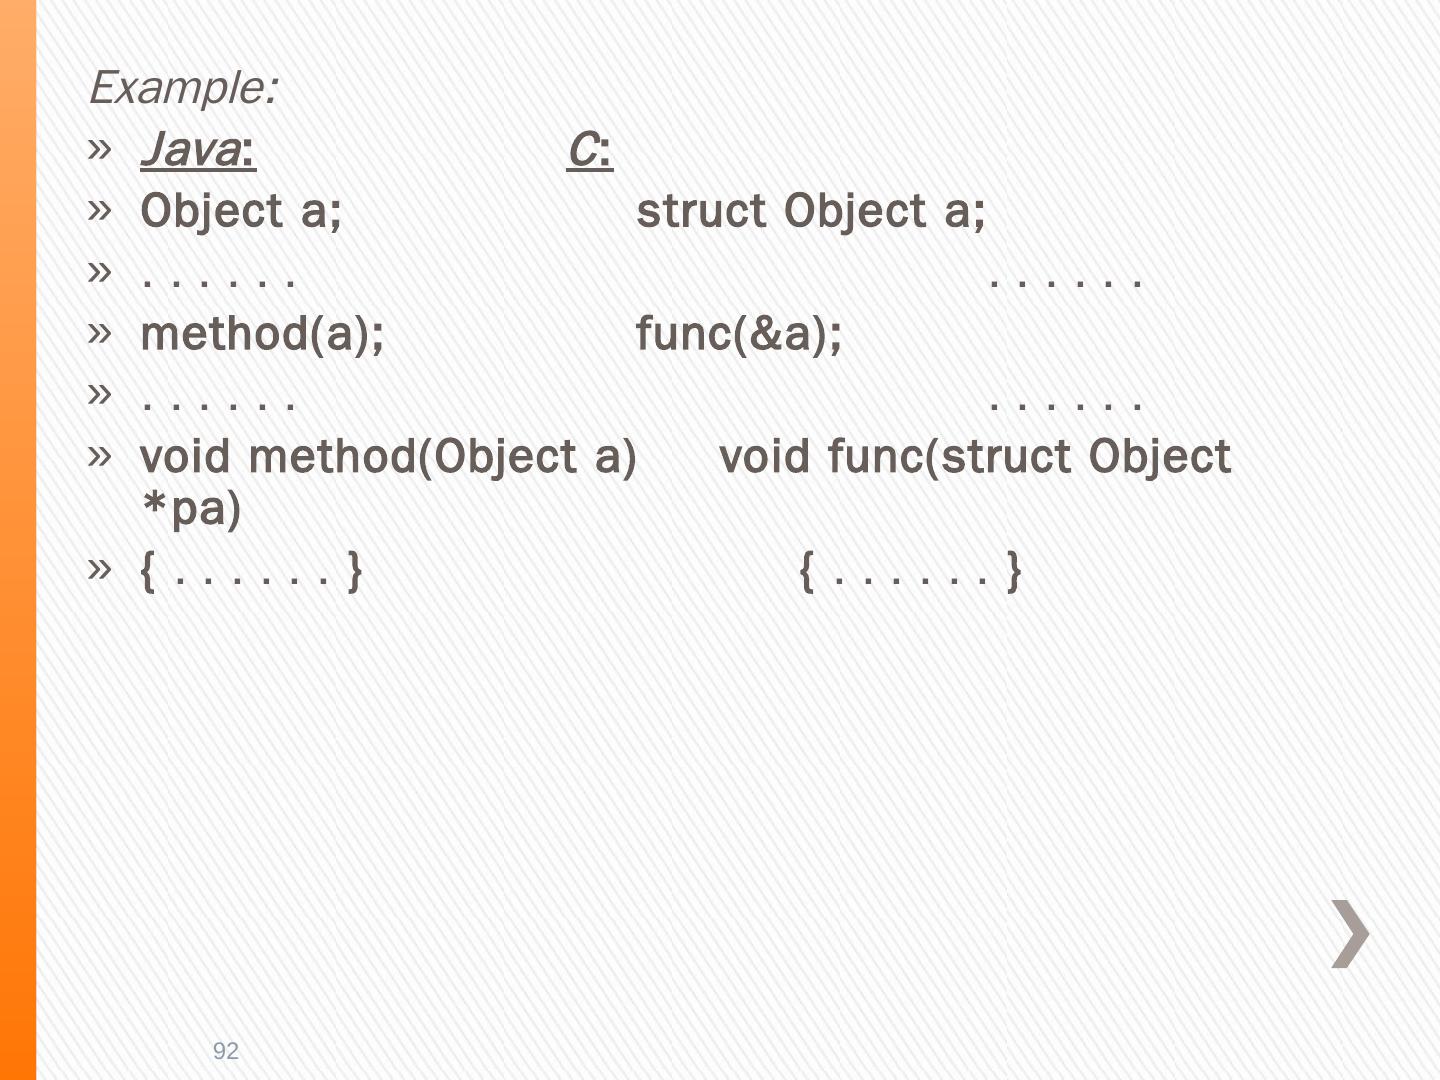Click the "func(&a);" call text
This screenshot has width=1440, height=1080.
click(x=738, y=334)
